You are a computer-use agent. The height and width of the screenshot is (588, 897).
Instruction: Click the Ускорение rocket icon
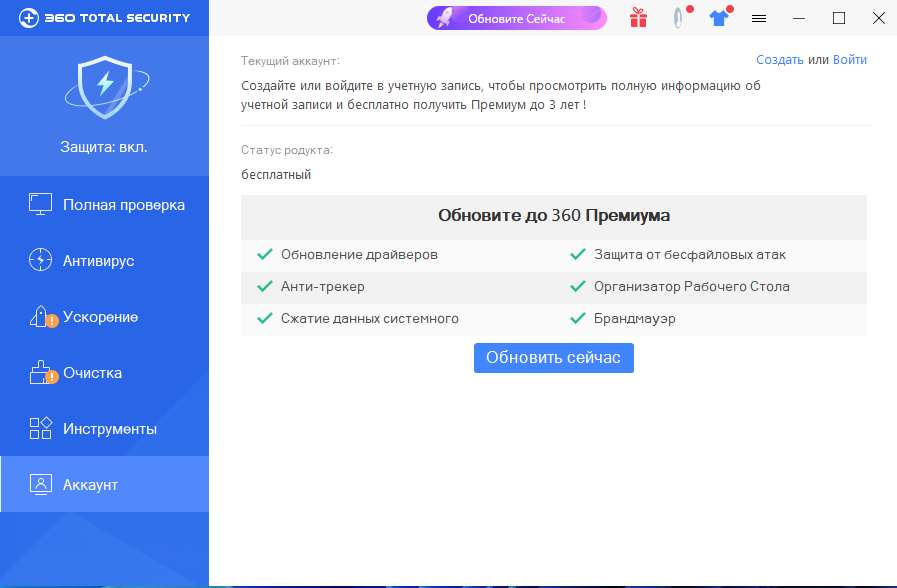pyautogui.click(x=41, y=316)
